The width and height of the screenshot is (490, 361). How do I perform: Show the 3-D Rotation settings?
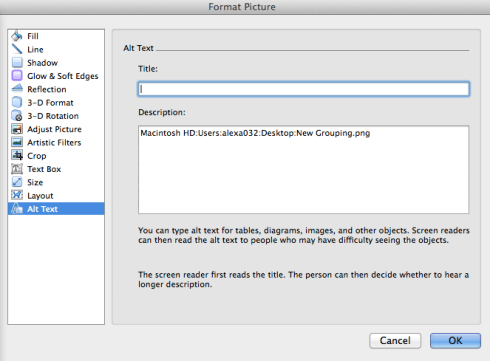56,116
